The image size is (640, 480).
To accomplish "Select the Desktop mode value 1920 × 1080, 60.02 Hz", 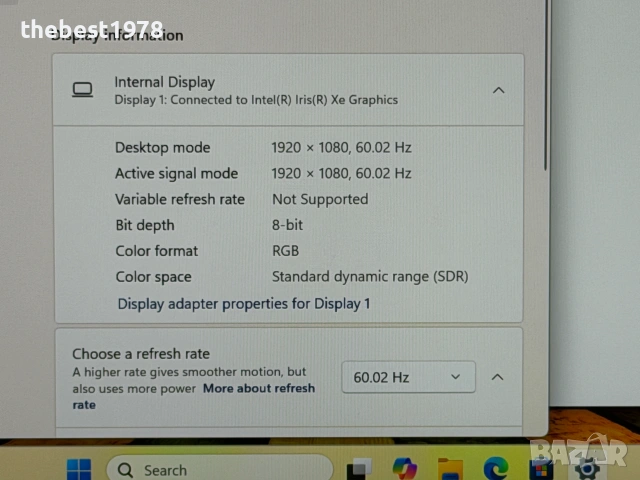I will tap(341, 148).
